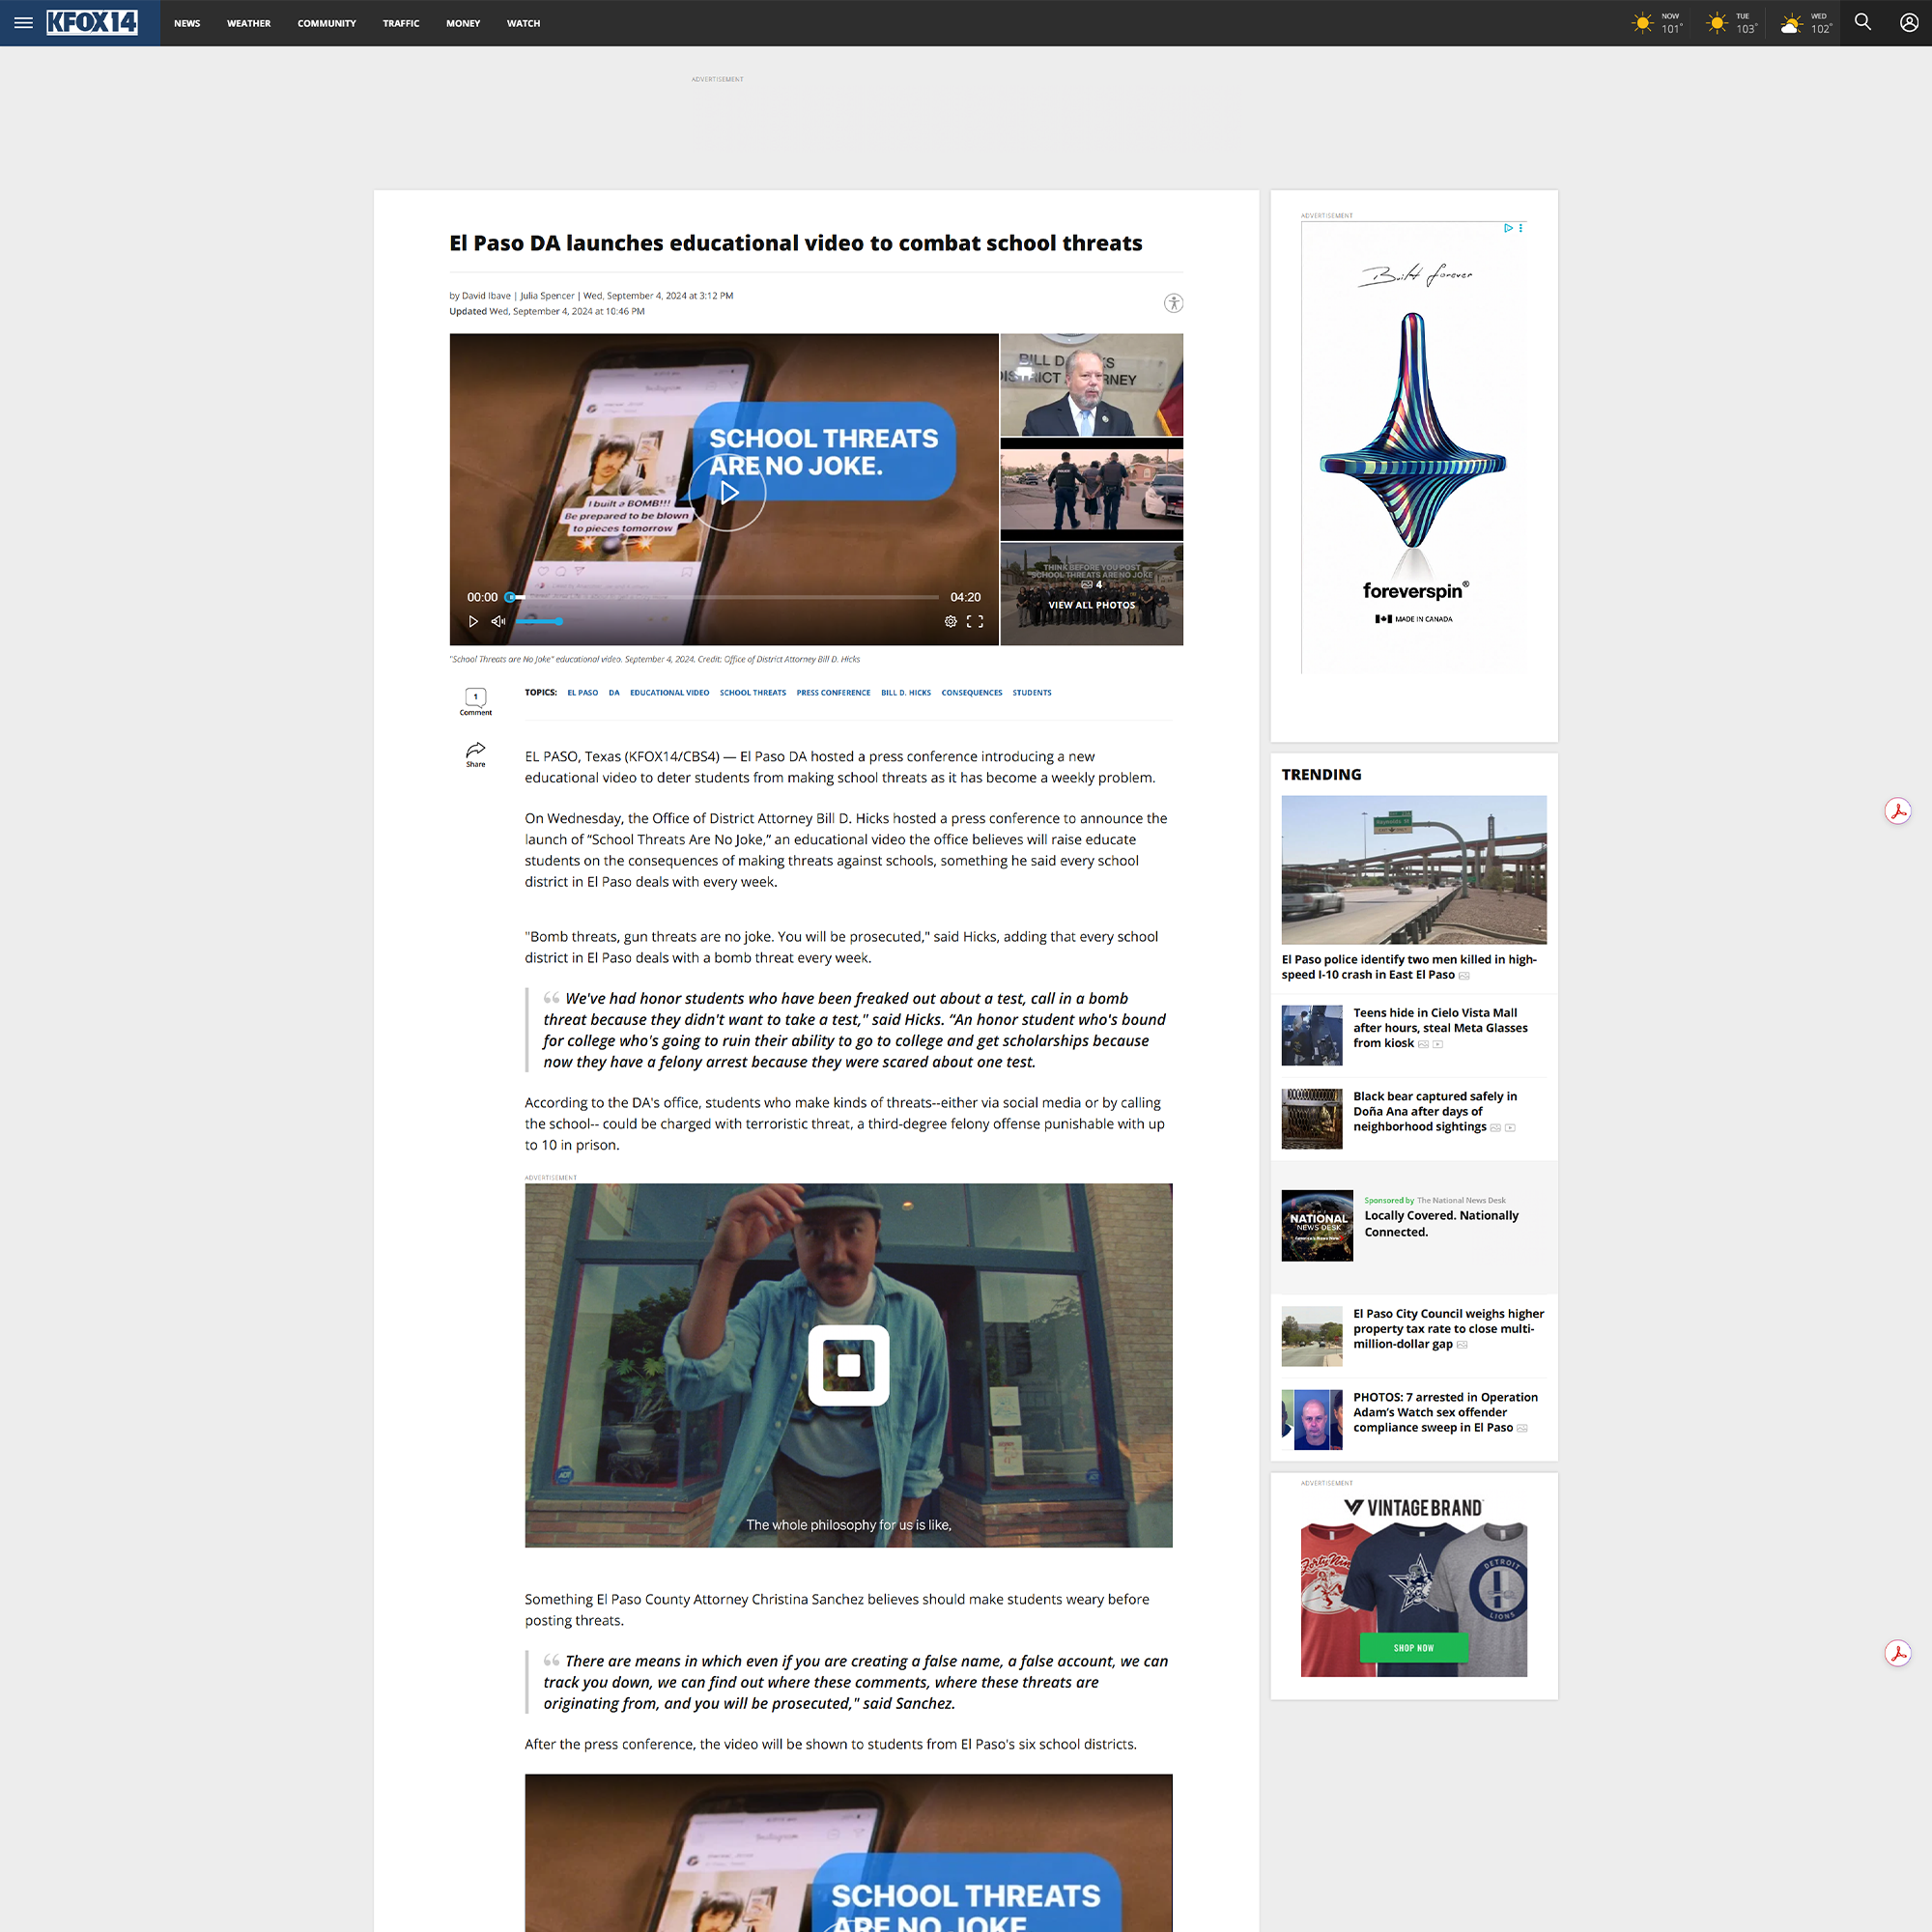The height and width of the screenshot is (1932, 1932).
Task: Open the black bear captured story
Action: (x=1435, y=1111)
